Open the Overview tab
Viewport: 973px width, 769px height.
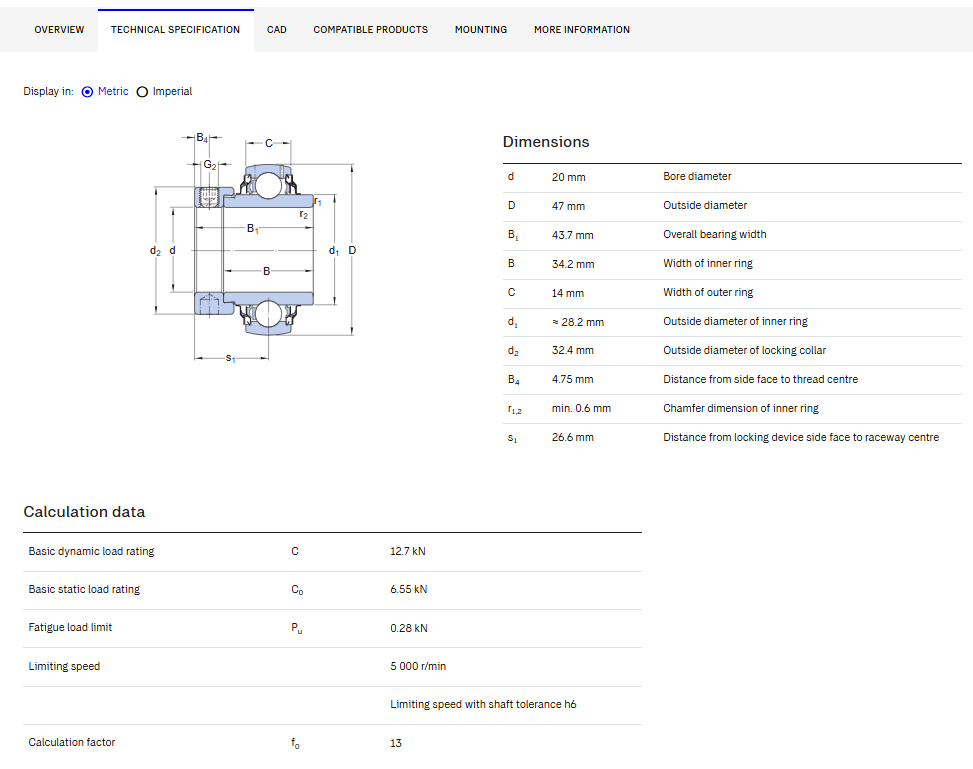59,30
